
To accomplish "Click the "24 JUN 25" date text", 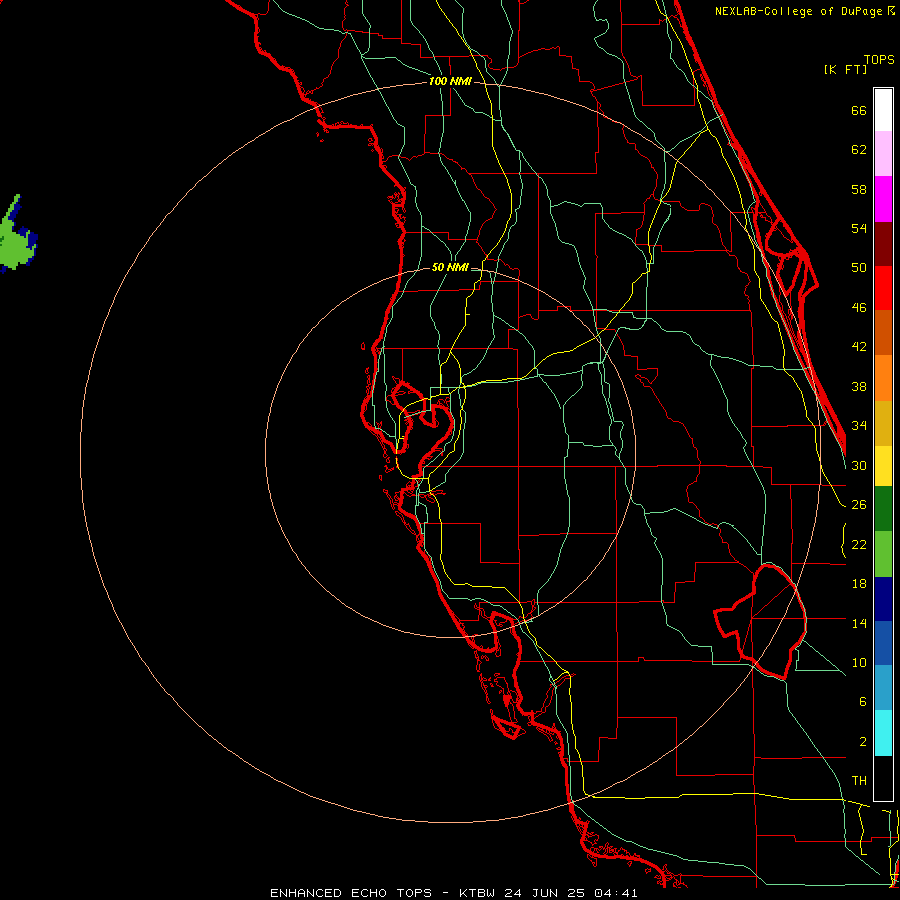I will 544,893.
